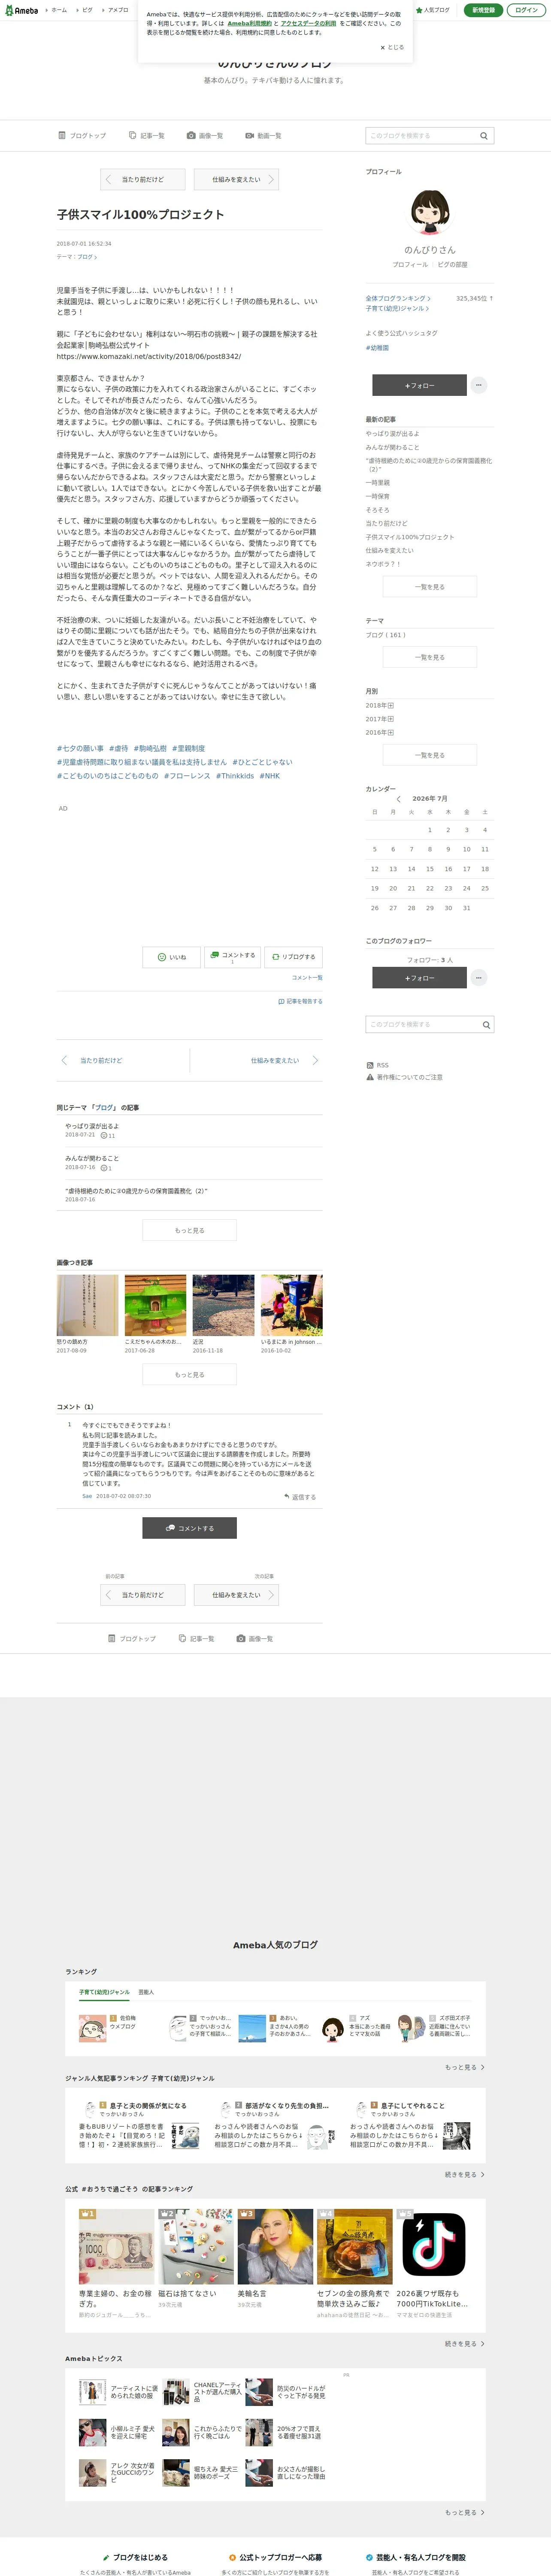Select the 芸能人 ranking tab
Image resolution: width=551 pixels, height=2576 pixels.
click(x=146, y=1992)
